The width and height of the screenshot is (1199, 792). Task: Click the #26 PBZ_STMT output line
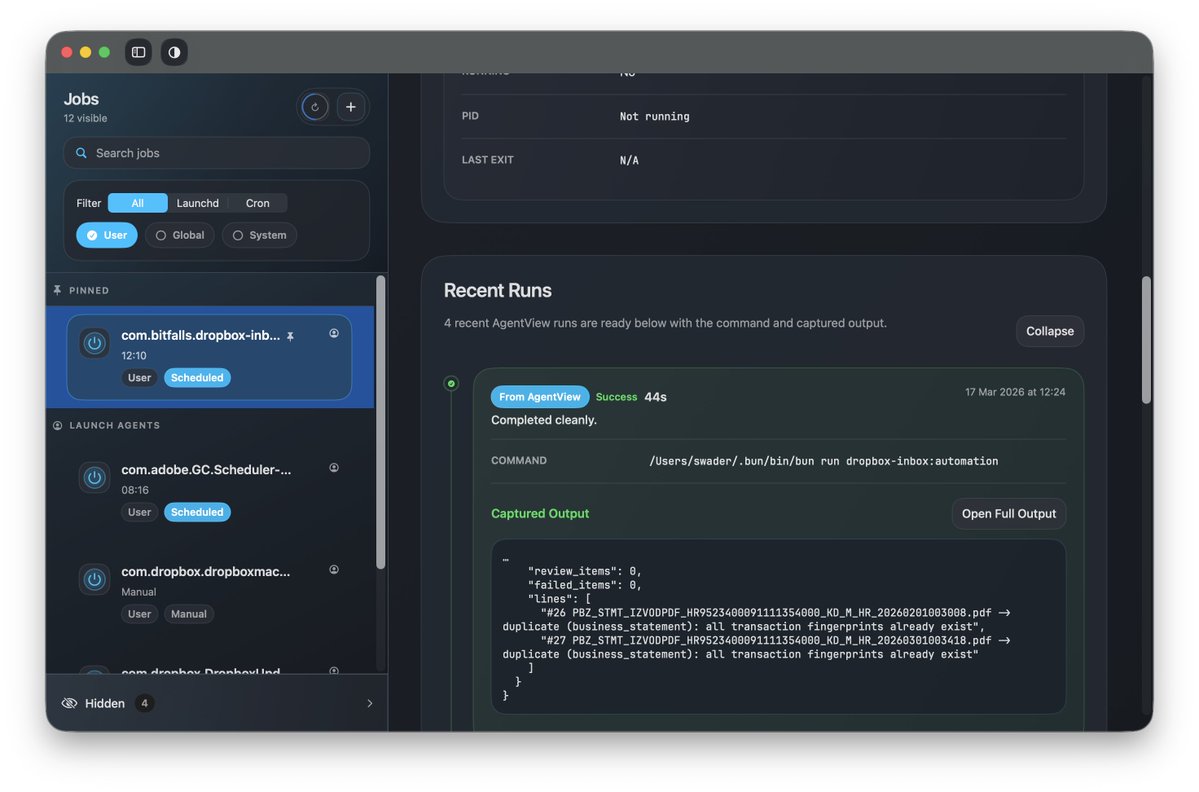click(x=756, y=620)
